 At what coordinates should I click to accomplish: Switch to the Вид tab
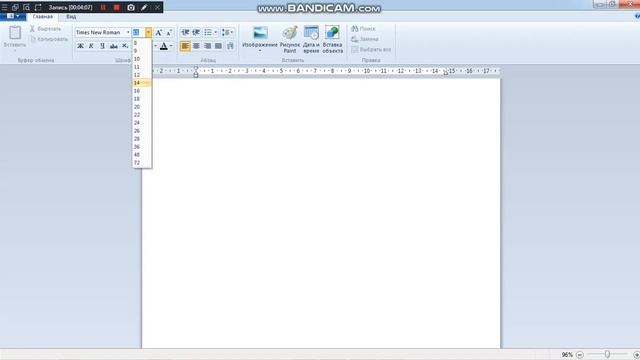pyautogui.click(x=71, y=17)
